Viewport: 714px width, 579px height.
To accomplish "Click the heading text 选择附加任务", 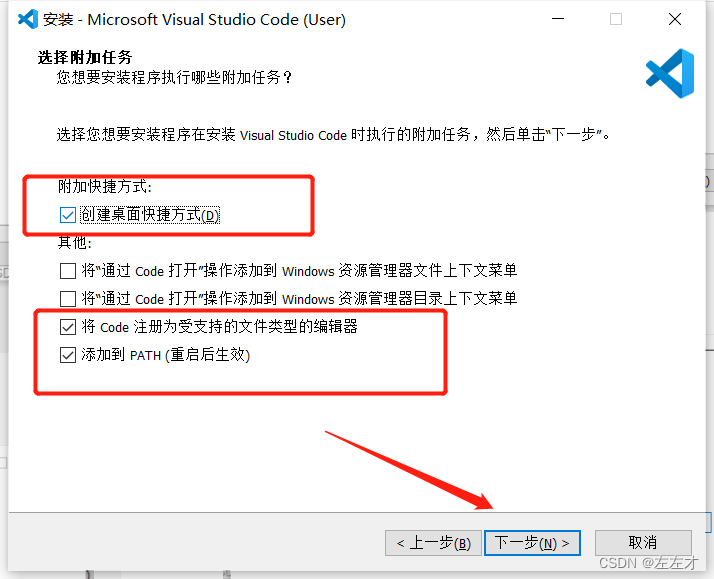I will click(x=85, y=57).
